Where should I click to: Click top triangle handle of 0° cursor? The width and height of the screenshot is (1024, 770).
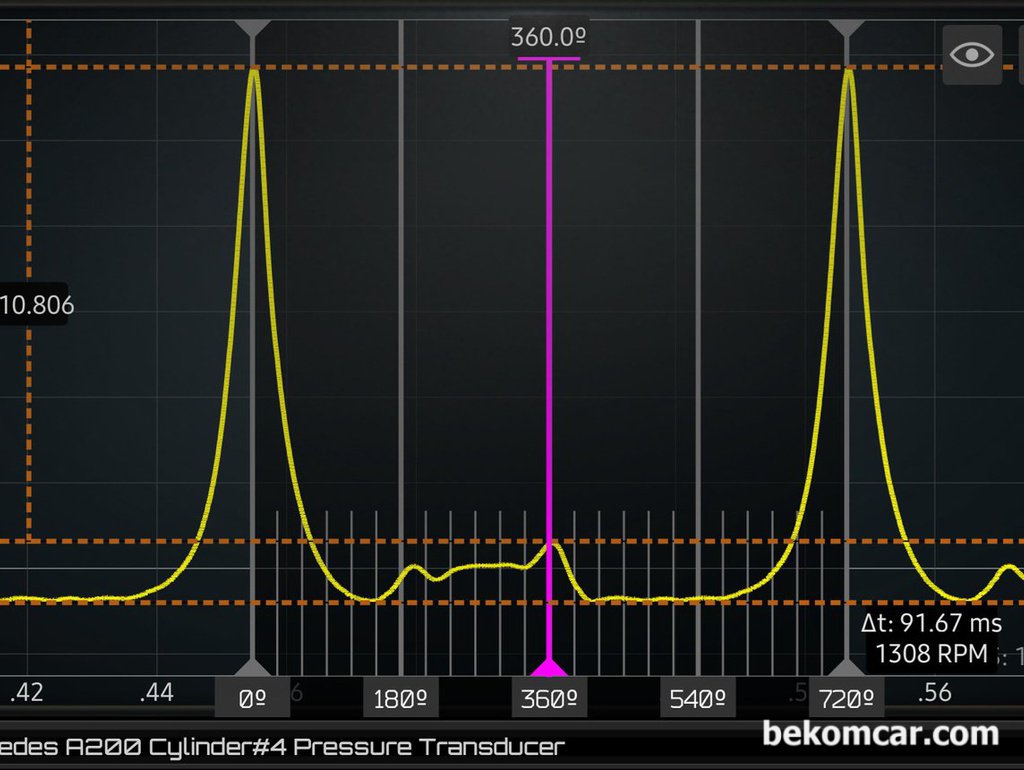point(253,28)
